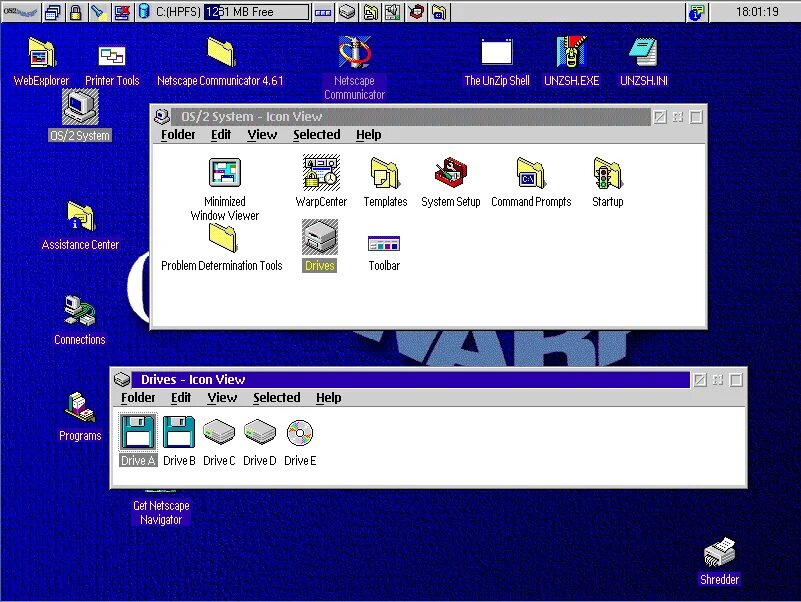Click the flashlight find icon
This screenshot has height=602, width=801.
(98, 12)
